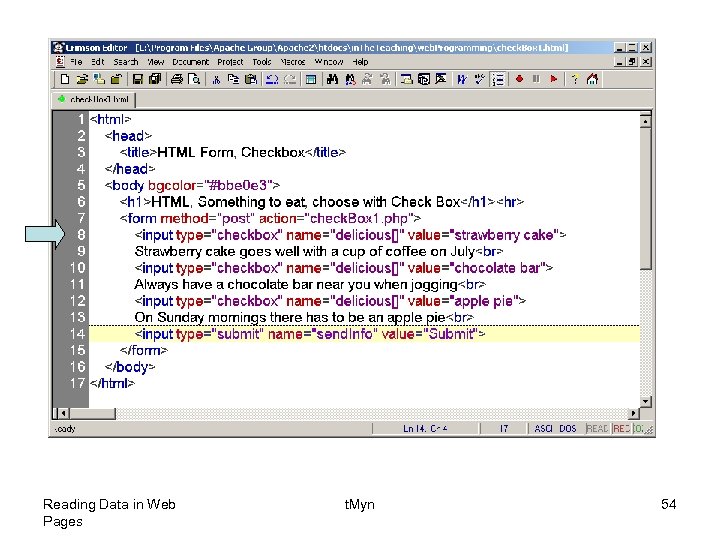
Task: Open the Help menu
Action: 360,62
